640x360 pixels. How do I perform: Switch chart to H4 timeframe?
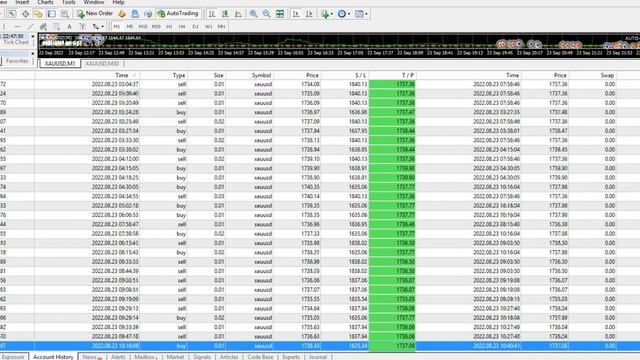tap(182, 27)
